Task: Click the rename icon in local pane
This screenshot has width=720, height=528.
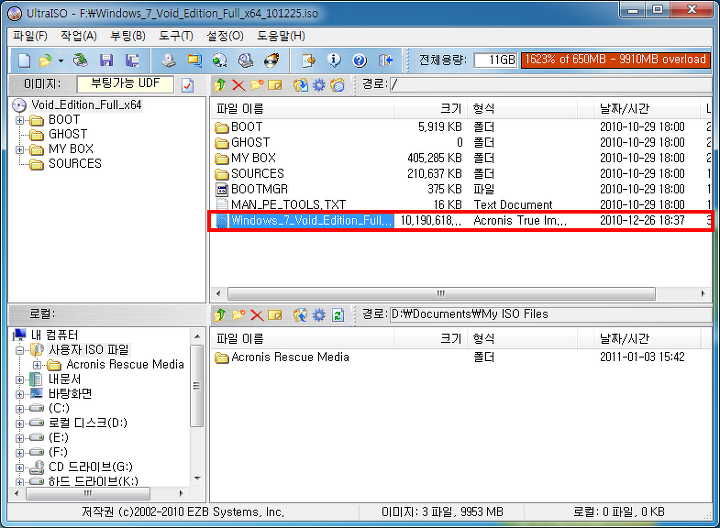Action: point(275,315)
